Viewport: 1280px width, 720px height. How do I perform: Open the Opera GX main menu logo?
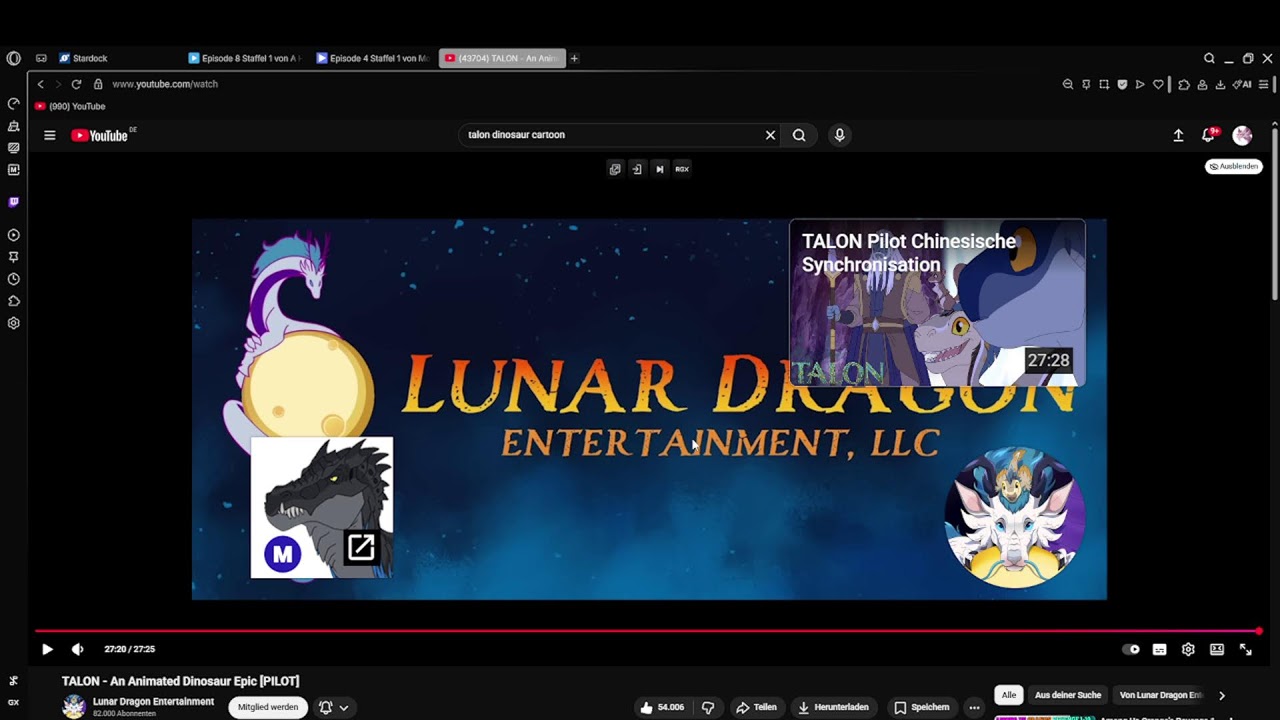(13, 58)
